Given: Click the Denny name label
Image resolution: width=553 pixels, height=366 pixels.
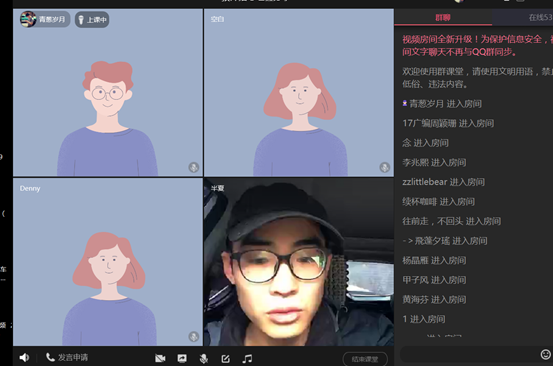Looking at the screenshot, I should click(x=30, y=188).
